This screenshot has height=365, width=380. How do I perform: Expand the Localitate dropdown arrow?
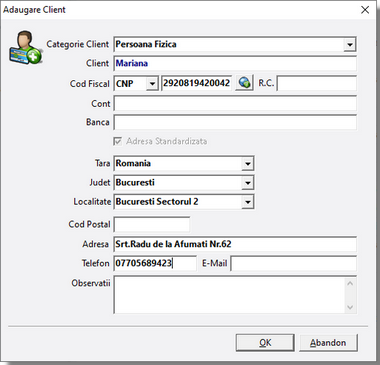tap(247, 202)
